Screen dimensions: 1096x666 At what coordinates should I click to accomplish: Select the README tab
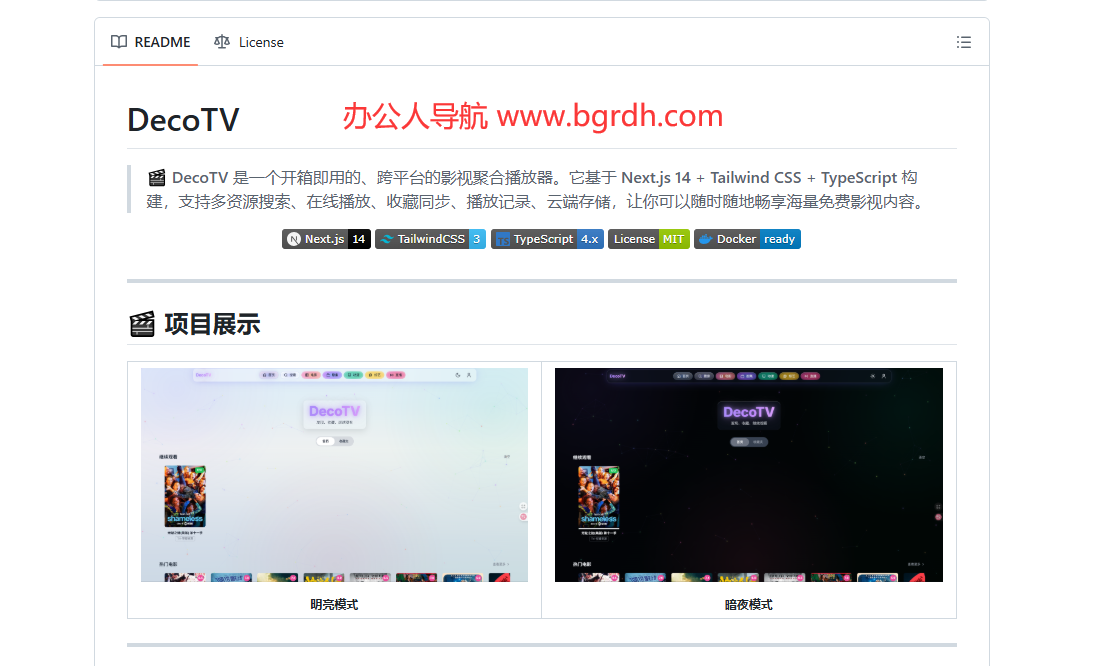[151, 42]
